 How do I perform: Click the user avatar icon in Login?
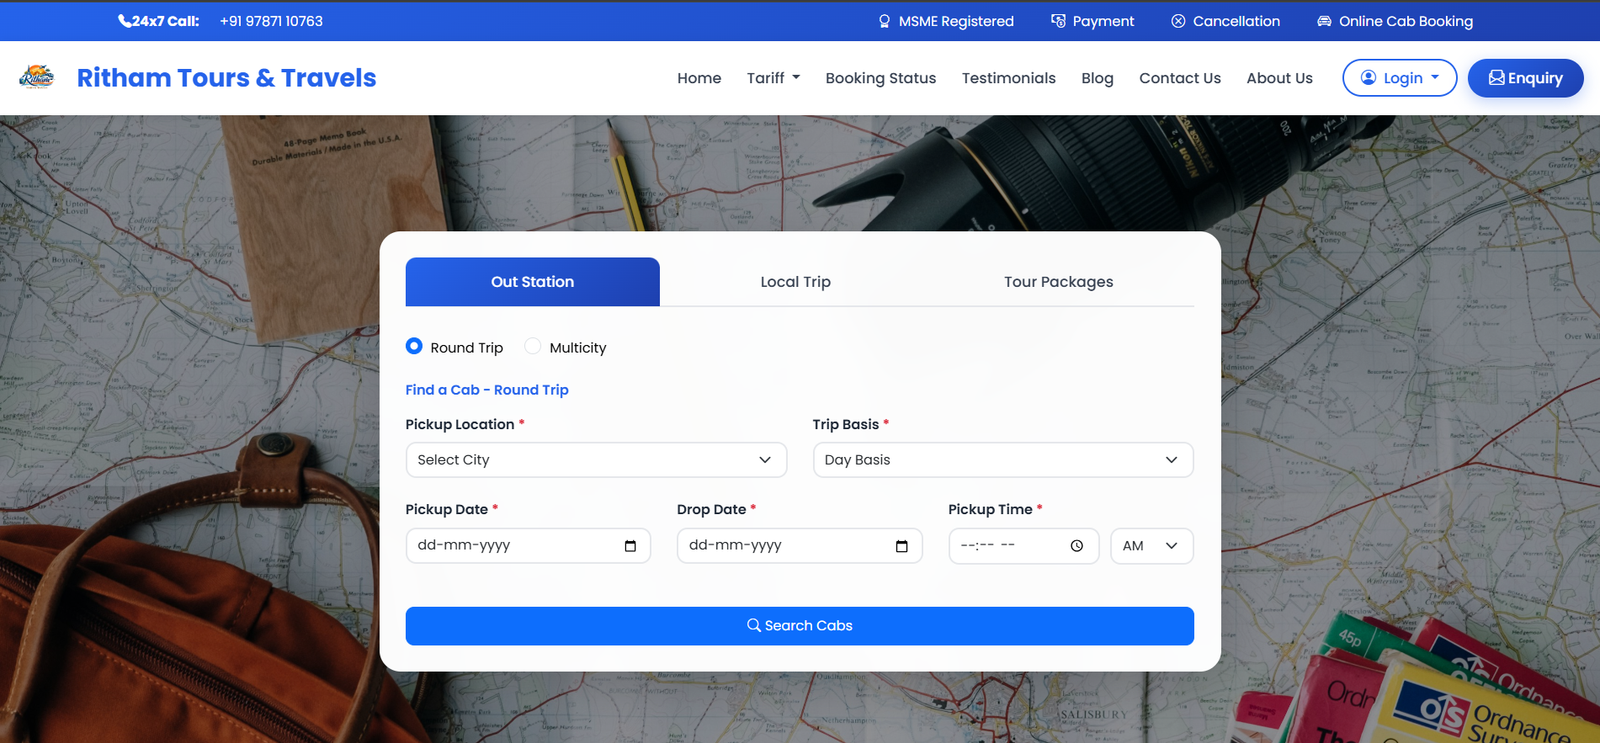[1368, 78]
